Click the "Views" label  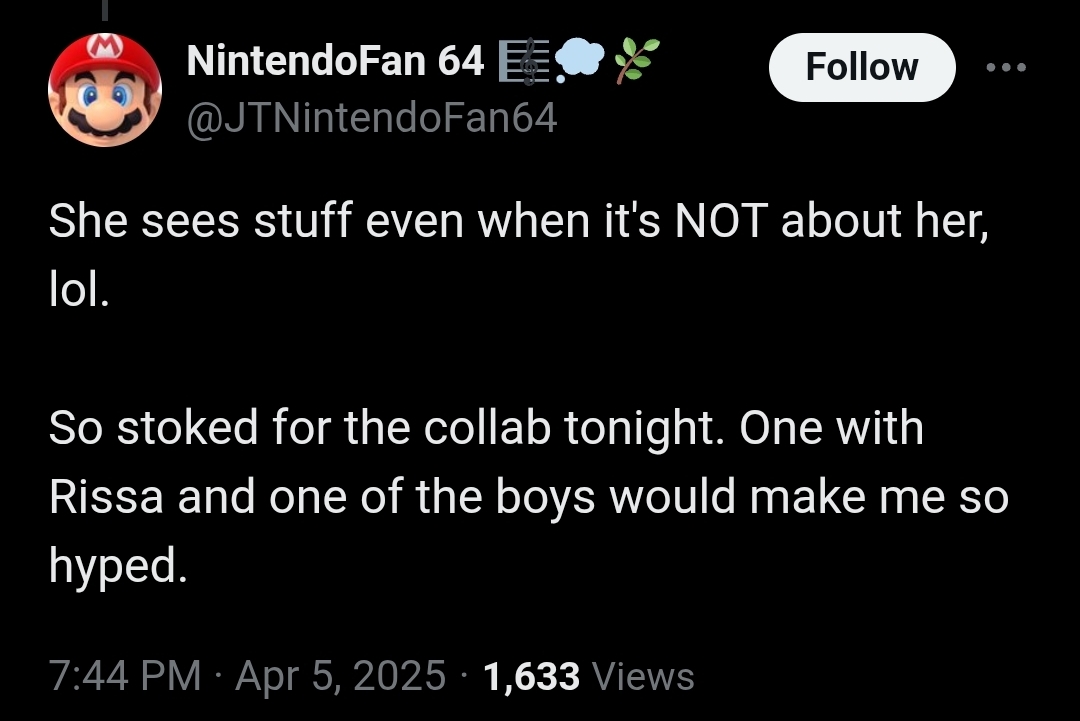click(643, 676)
